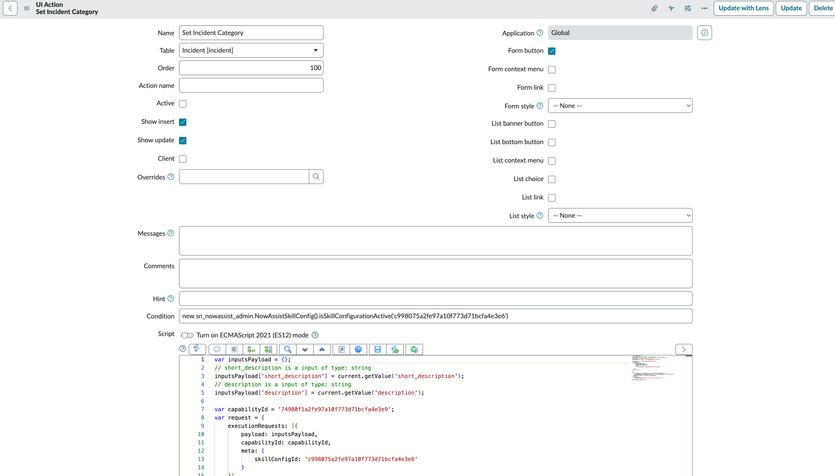
Task: Click the save icon in script toolbar
Action: coord(377,350)
